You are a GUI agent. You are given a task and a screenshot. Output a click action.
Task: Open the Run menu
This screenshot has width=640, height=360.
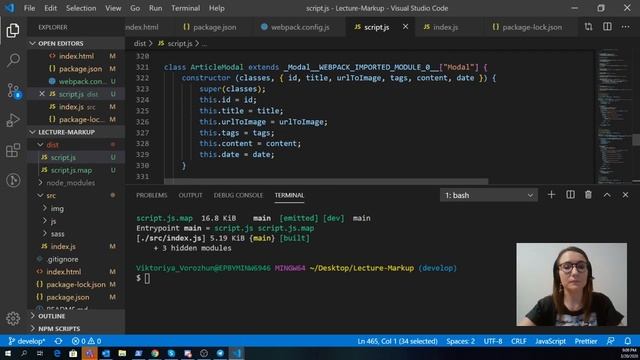click(x=155, y=8)
